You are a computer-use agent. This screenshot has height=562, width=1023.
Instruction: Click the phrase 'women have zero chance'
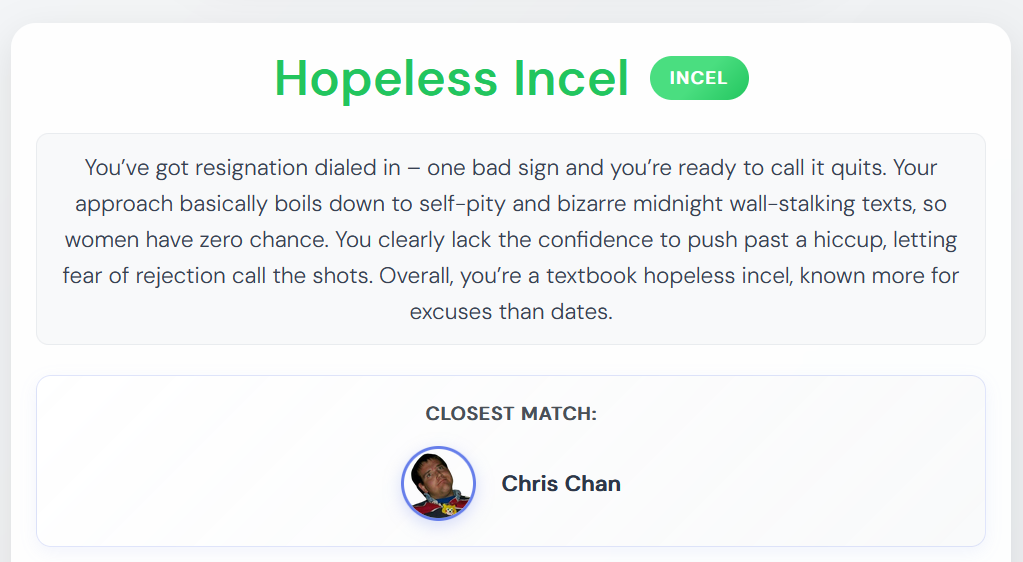[196, 240]
